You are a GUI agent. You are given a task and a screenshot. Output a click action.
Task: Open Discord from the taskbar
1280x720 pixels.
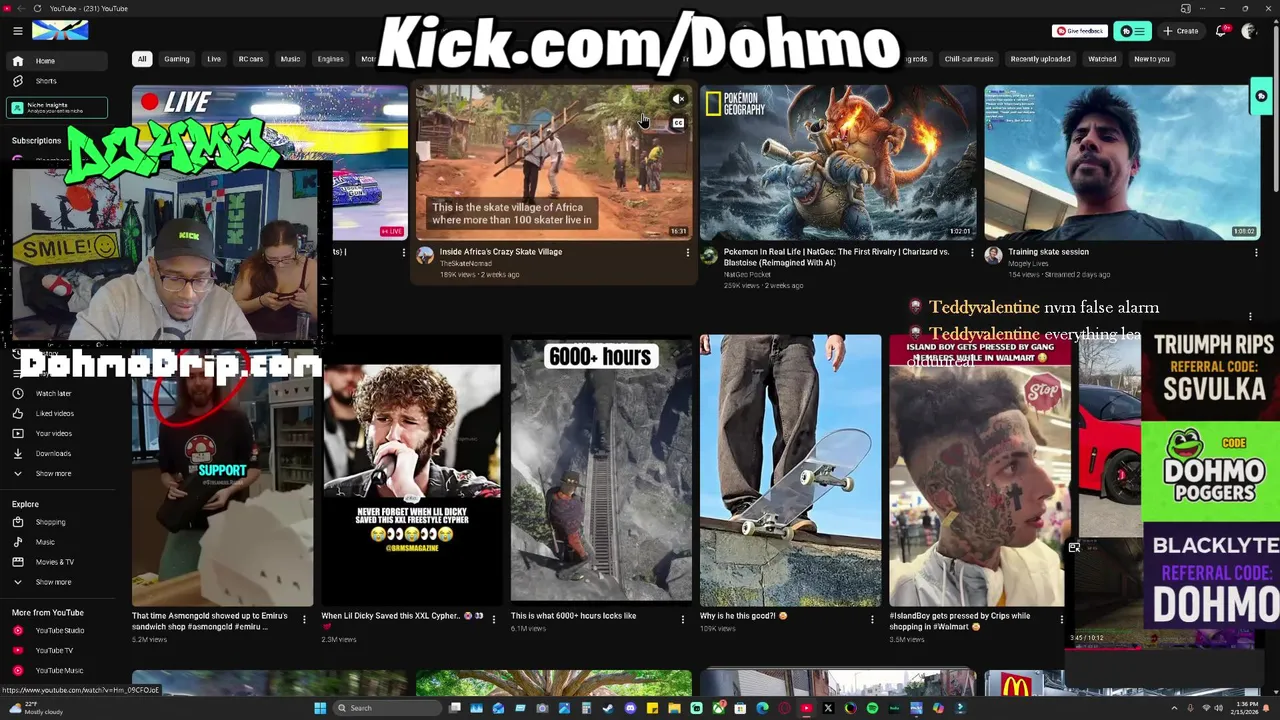point(630,708)
